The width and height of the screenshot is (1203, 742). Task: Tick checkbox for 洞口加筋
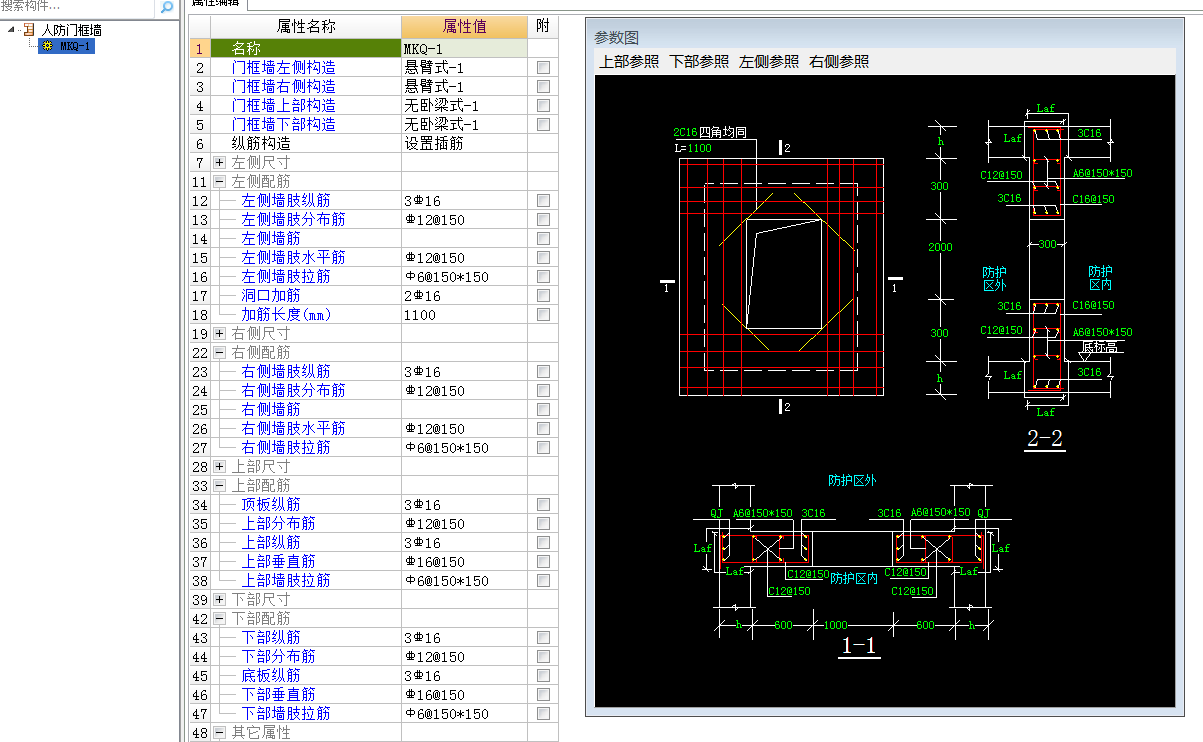(x=543, y=295)
